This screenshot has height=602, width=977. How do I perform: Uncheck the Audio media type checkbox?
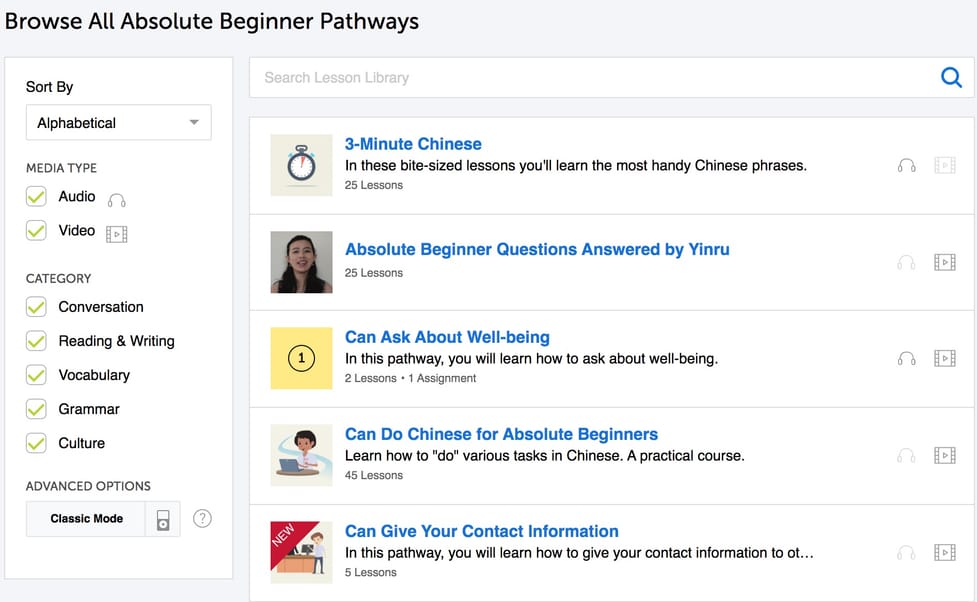[x=36, y=196]
